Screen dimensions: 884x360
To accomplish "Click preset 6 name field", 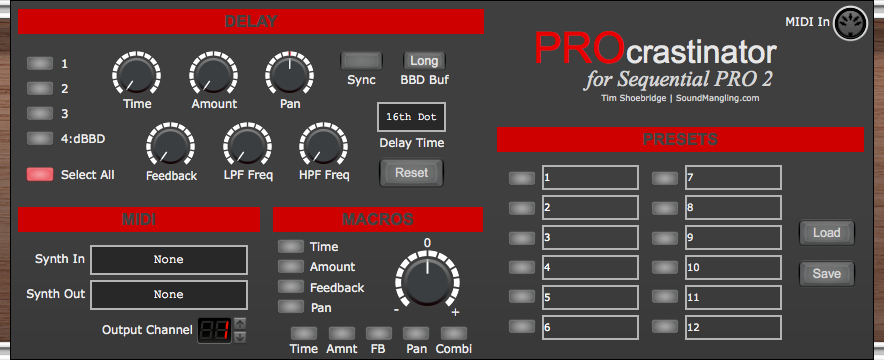I will pyautogui.click(x=590, y=327).
